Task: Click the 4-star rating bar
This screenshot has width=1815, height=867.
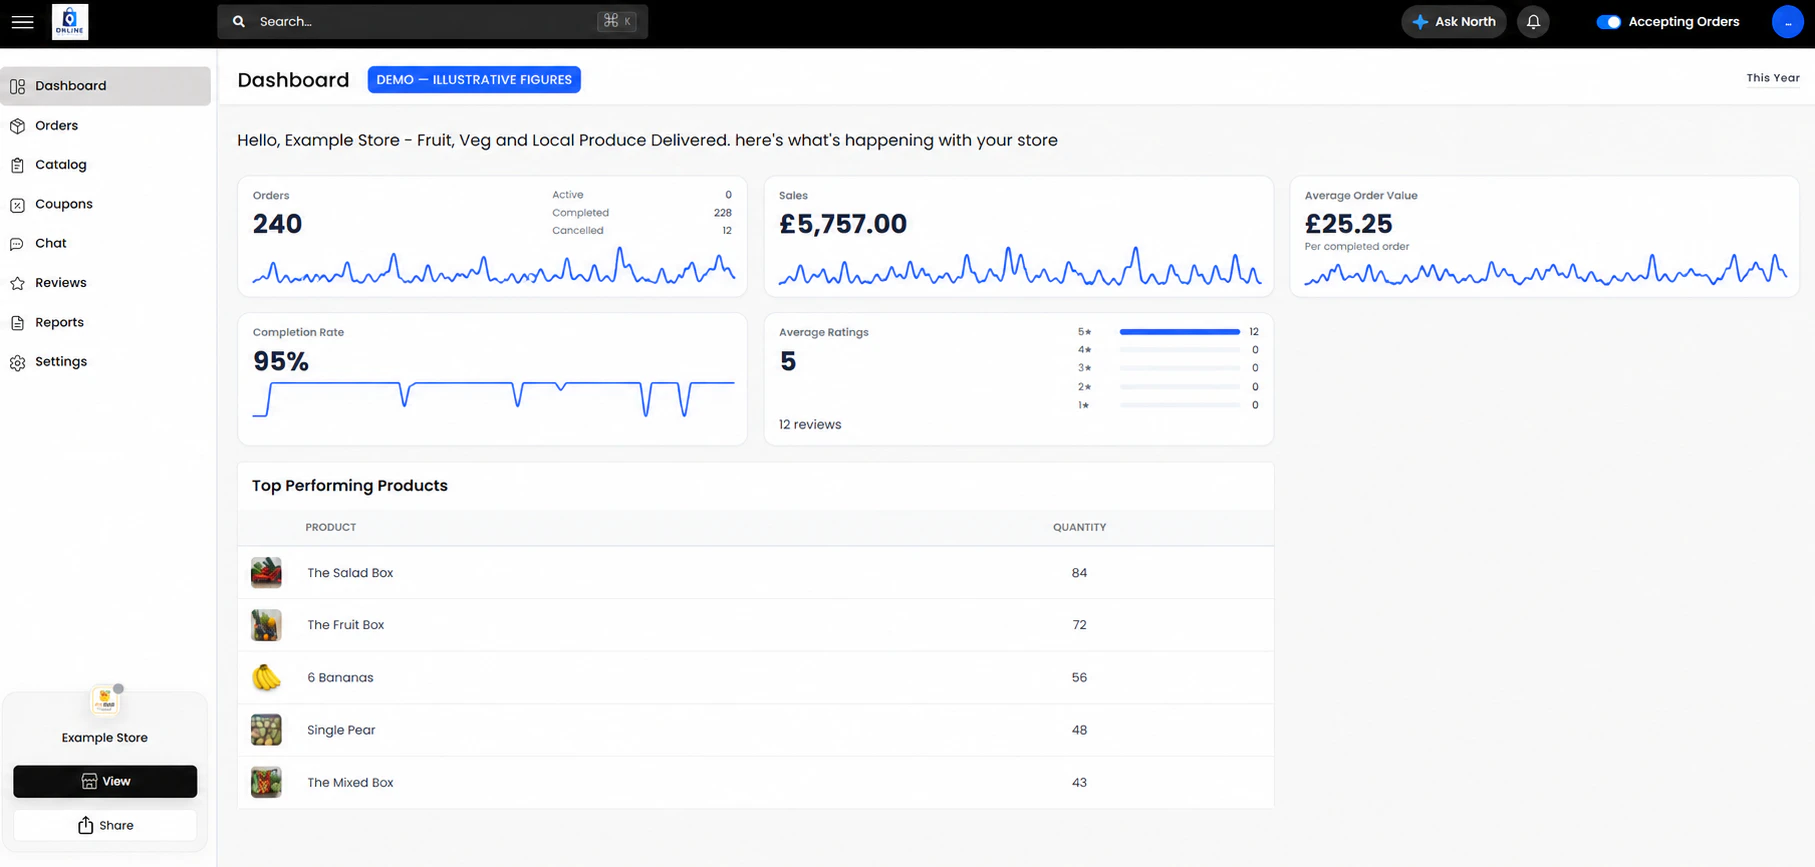Action: (1180, 350)
